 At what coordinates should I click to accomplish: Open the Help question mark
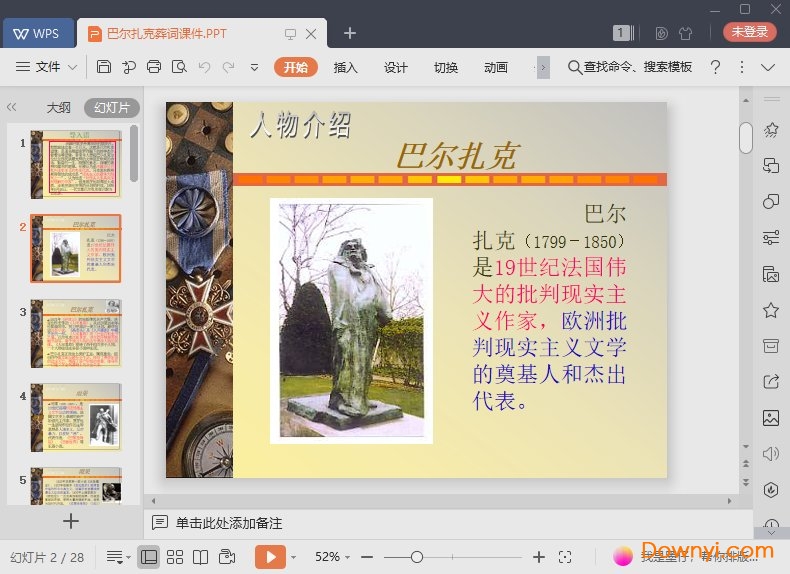click(x=715, y=67)
